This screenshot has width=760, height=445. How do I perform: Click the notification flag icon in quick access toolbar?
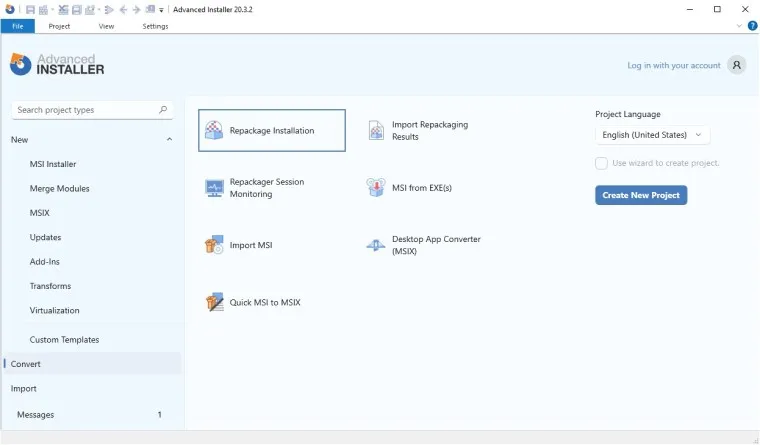150,9
